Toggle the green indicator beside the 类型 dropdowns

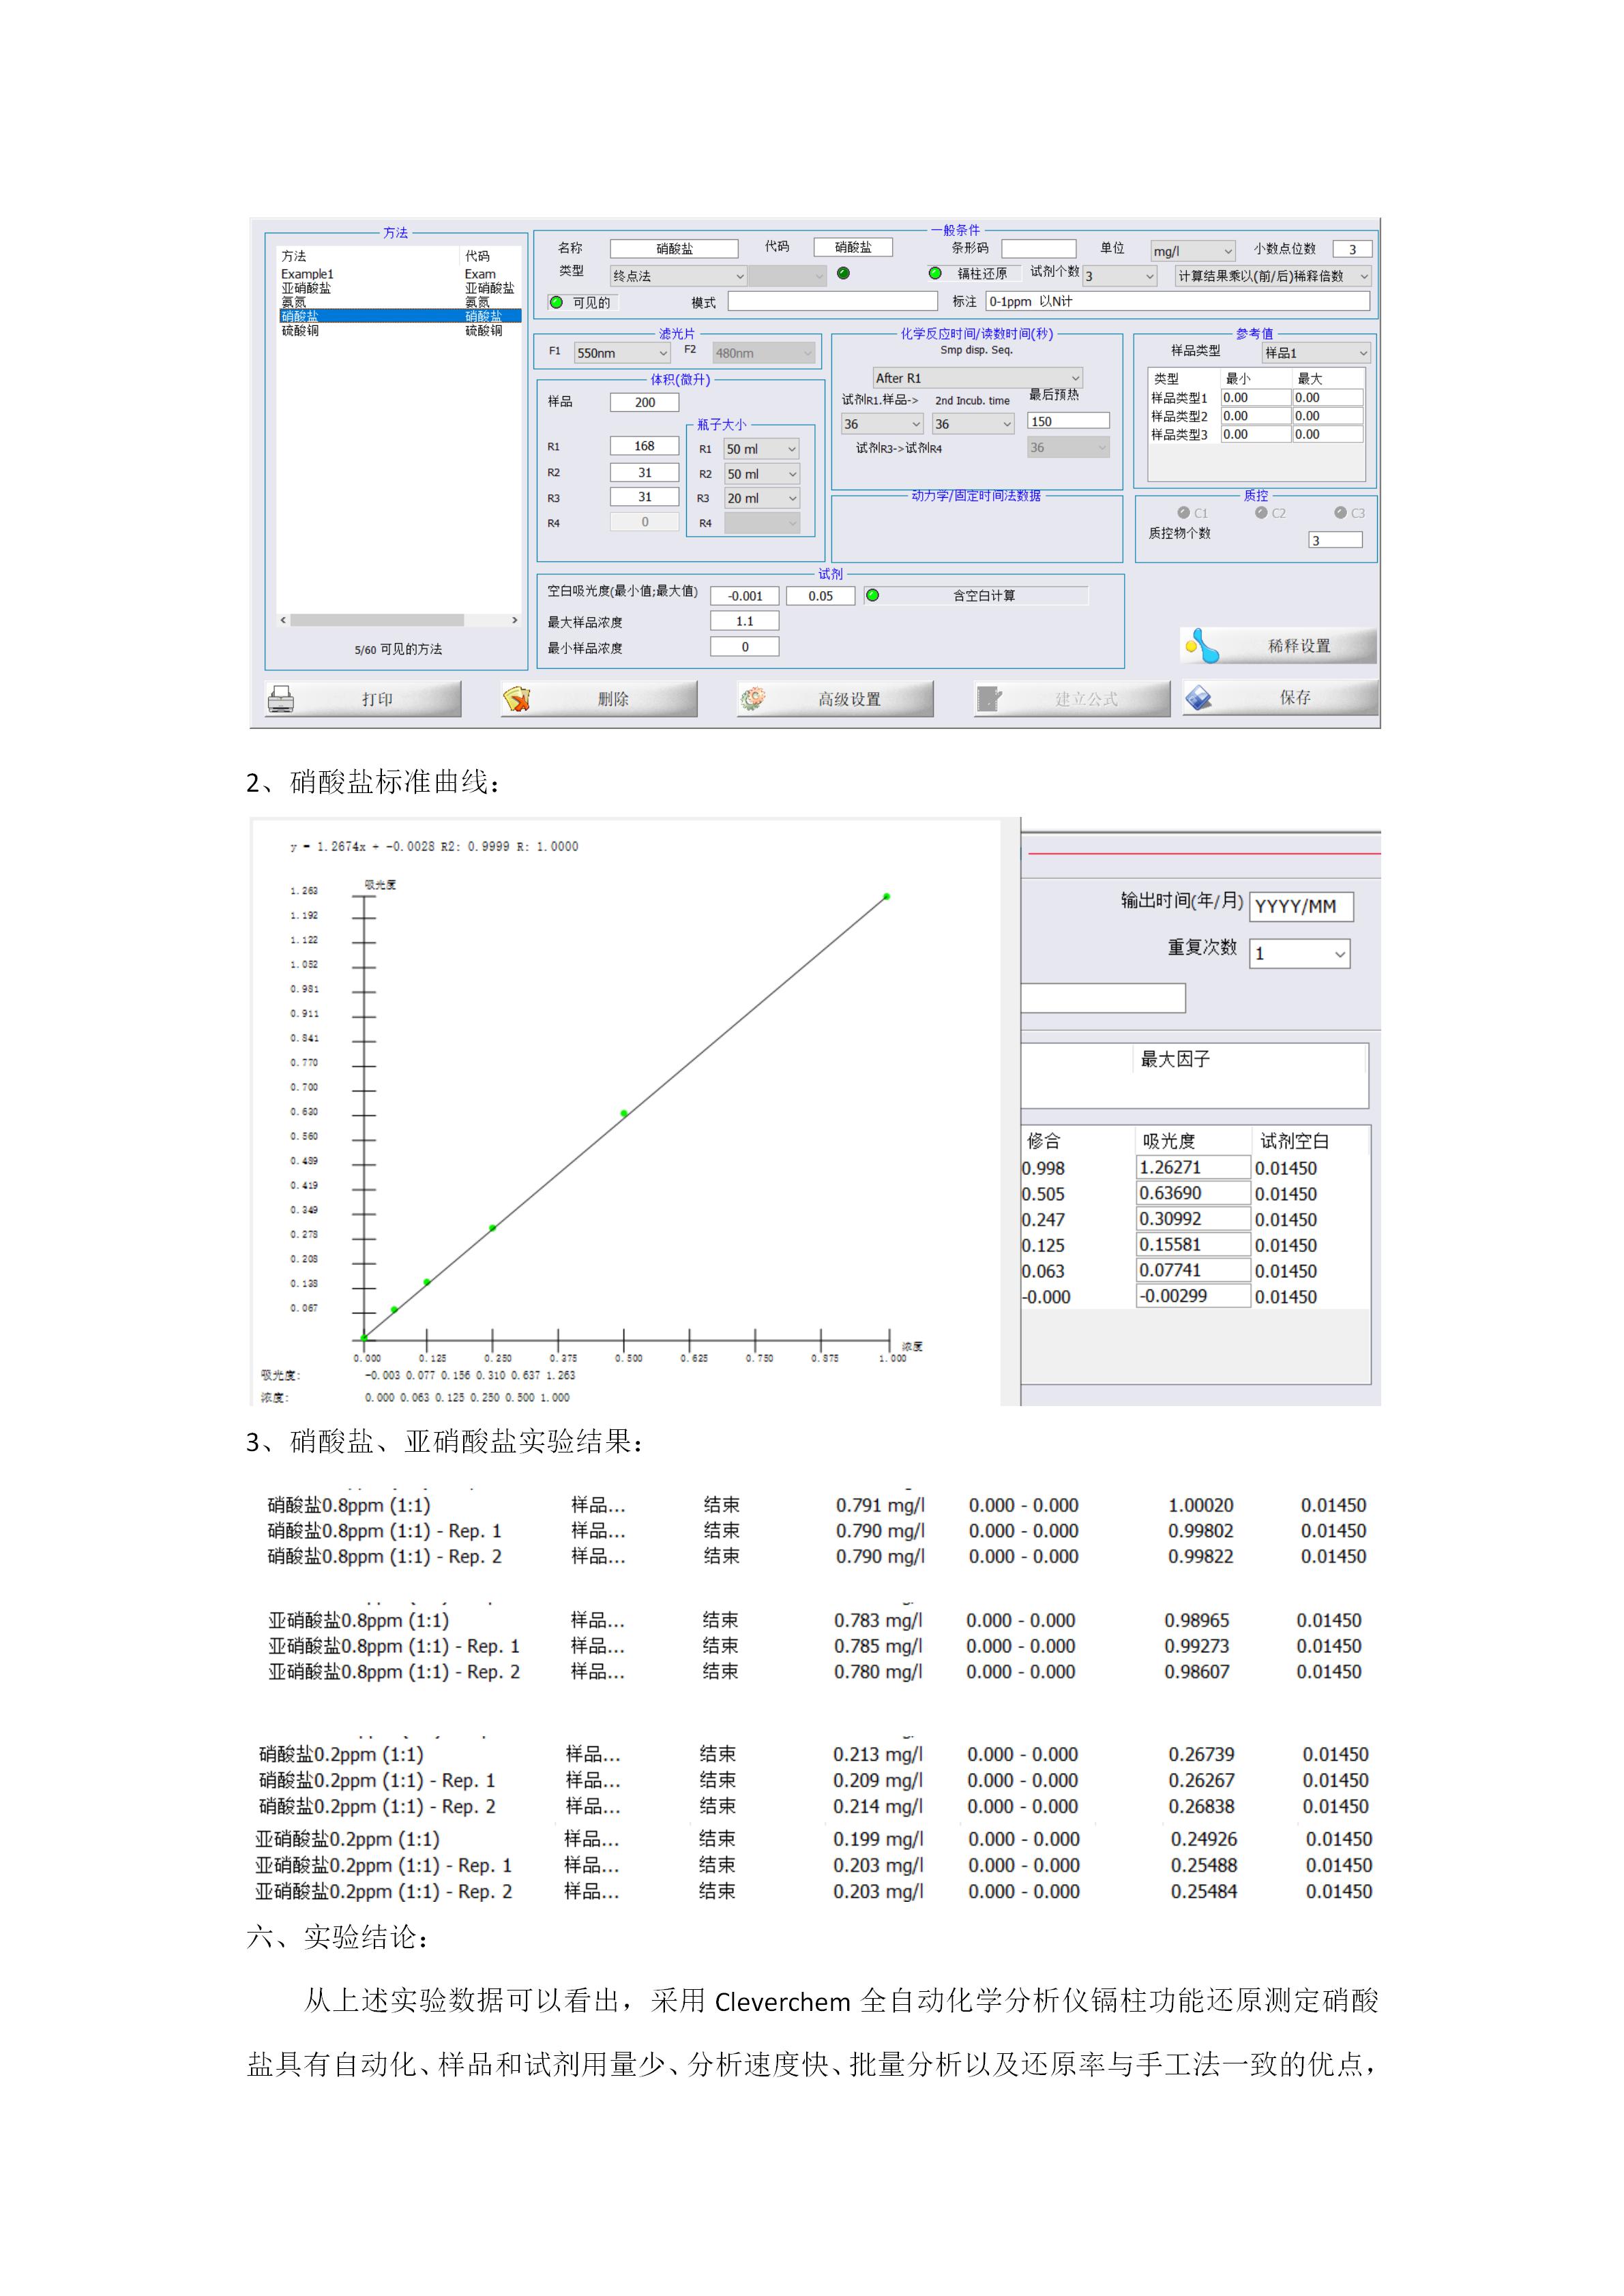coord(843,273)
